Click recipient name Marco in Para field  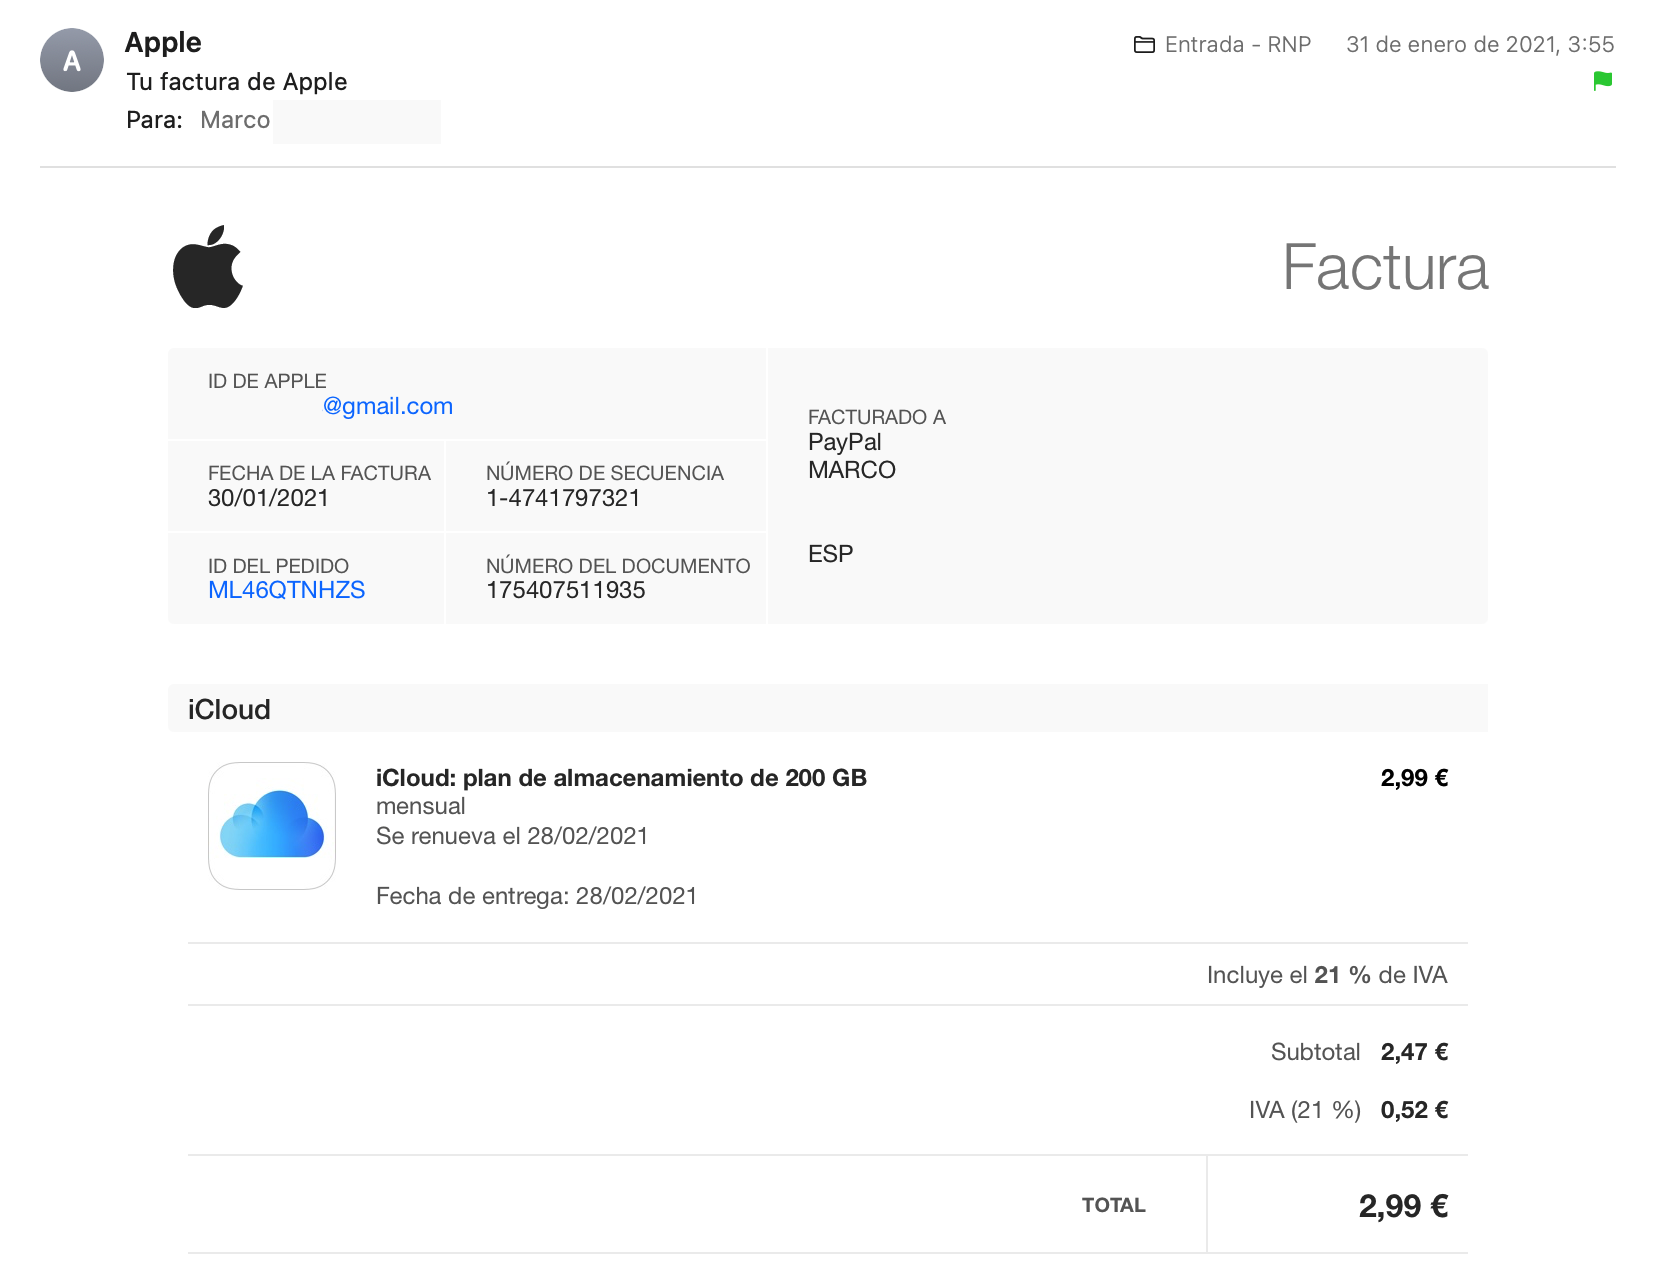(x=235, y=120)
